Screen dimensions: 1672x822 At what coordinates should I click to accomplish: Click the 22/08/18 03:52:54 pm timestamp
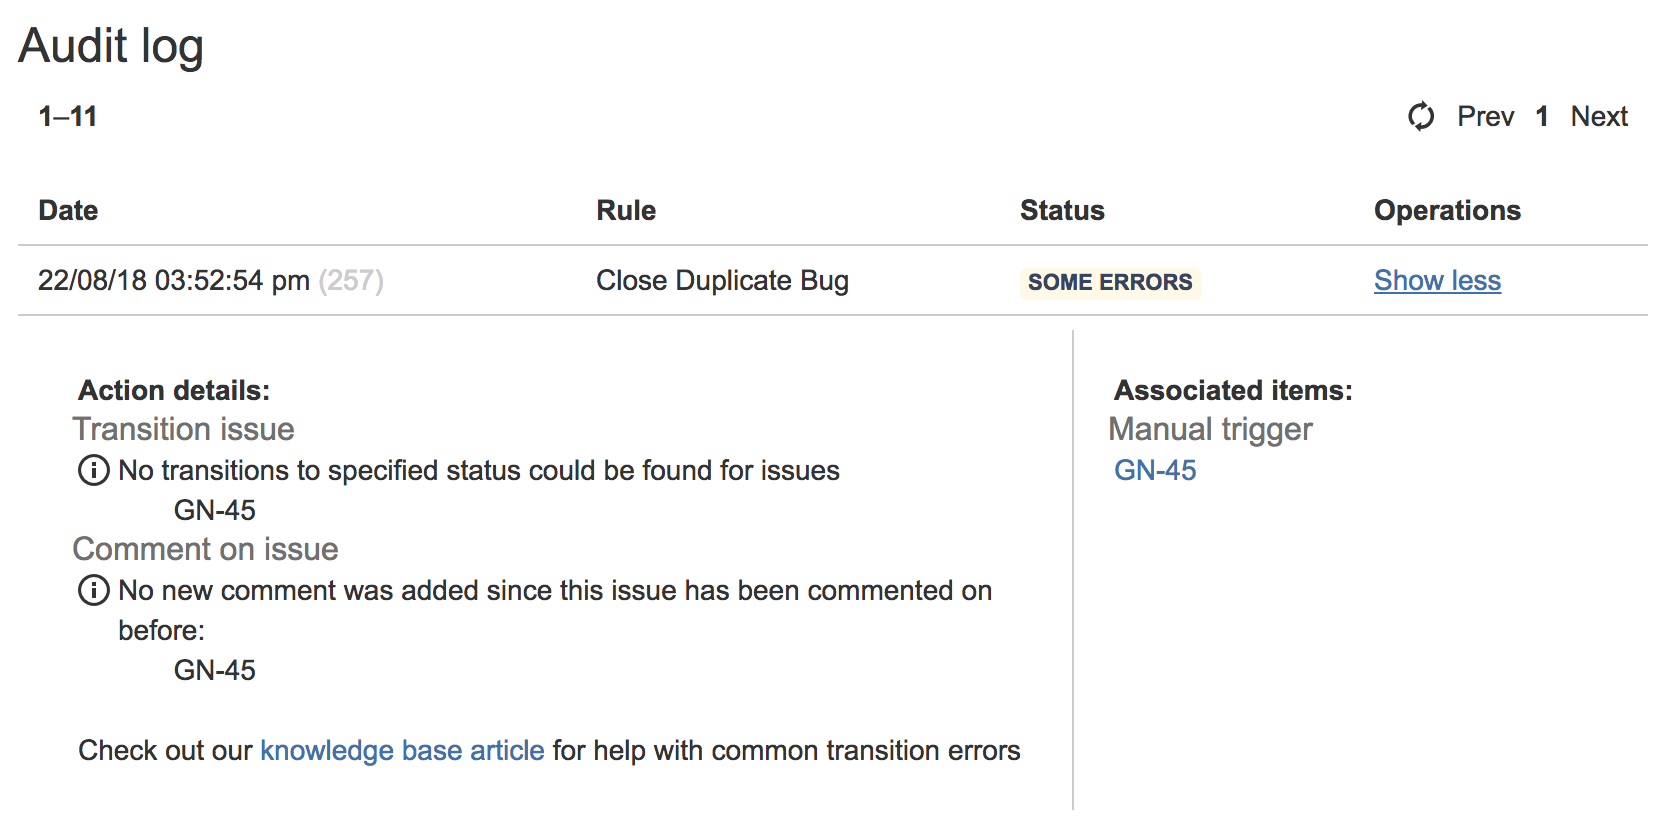coord(173,281)
